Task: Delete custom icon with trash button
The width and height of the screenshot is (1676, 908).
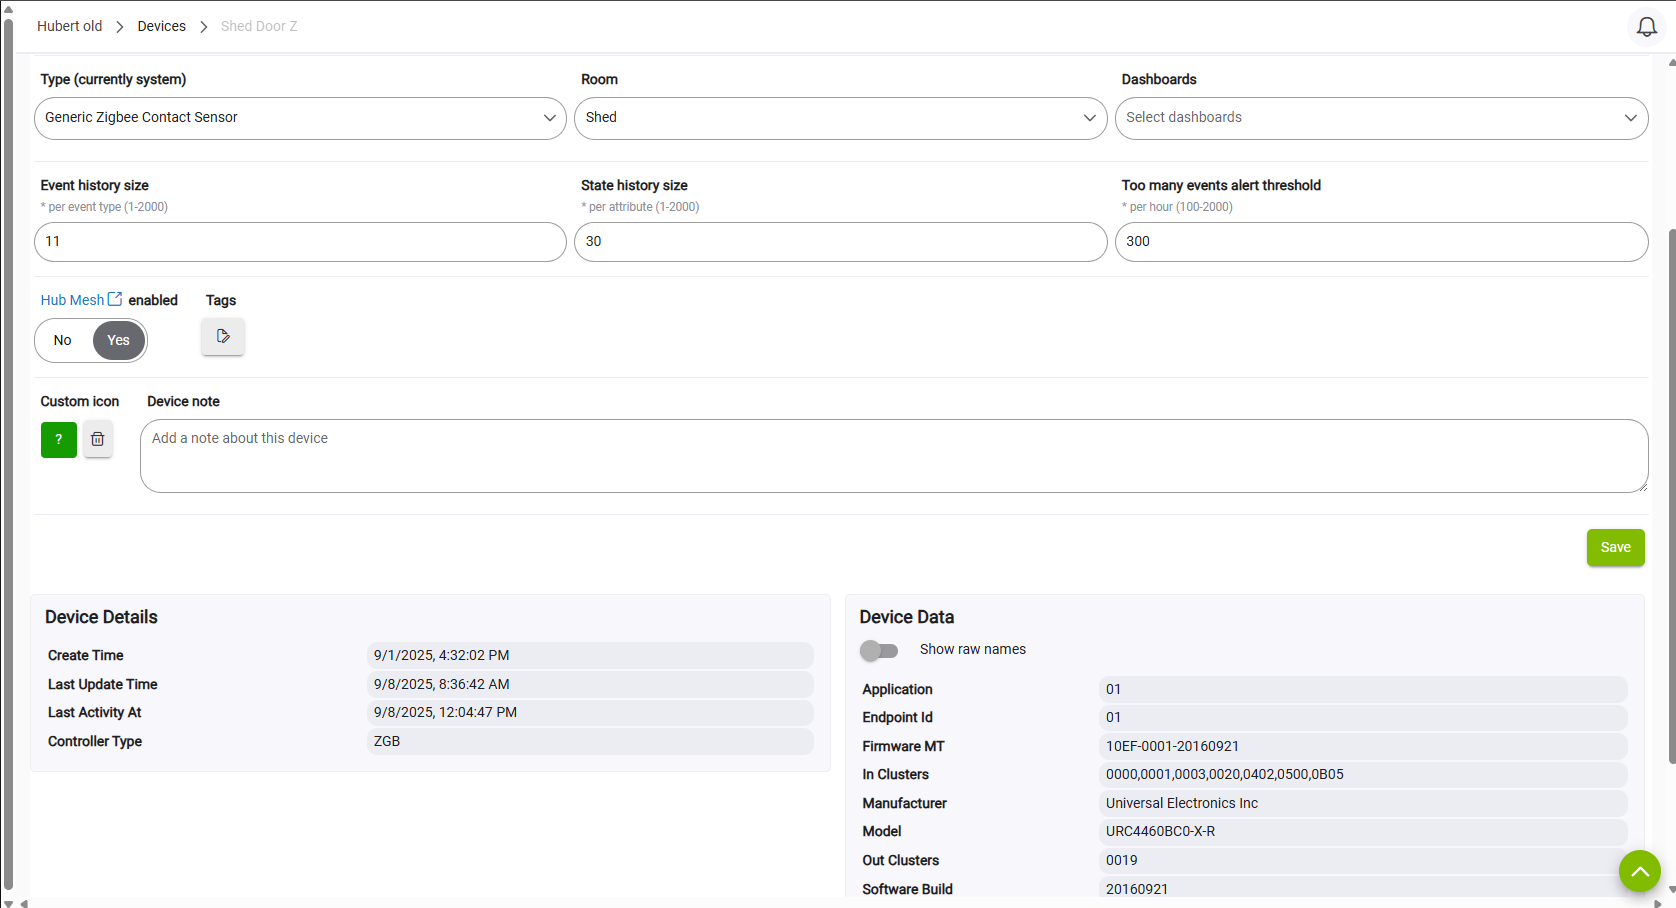Action: 98,439
